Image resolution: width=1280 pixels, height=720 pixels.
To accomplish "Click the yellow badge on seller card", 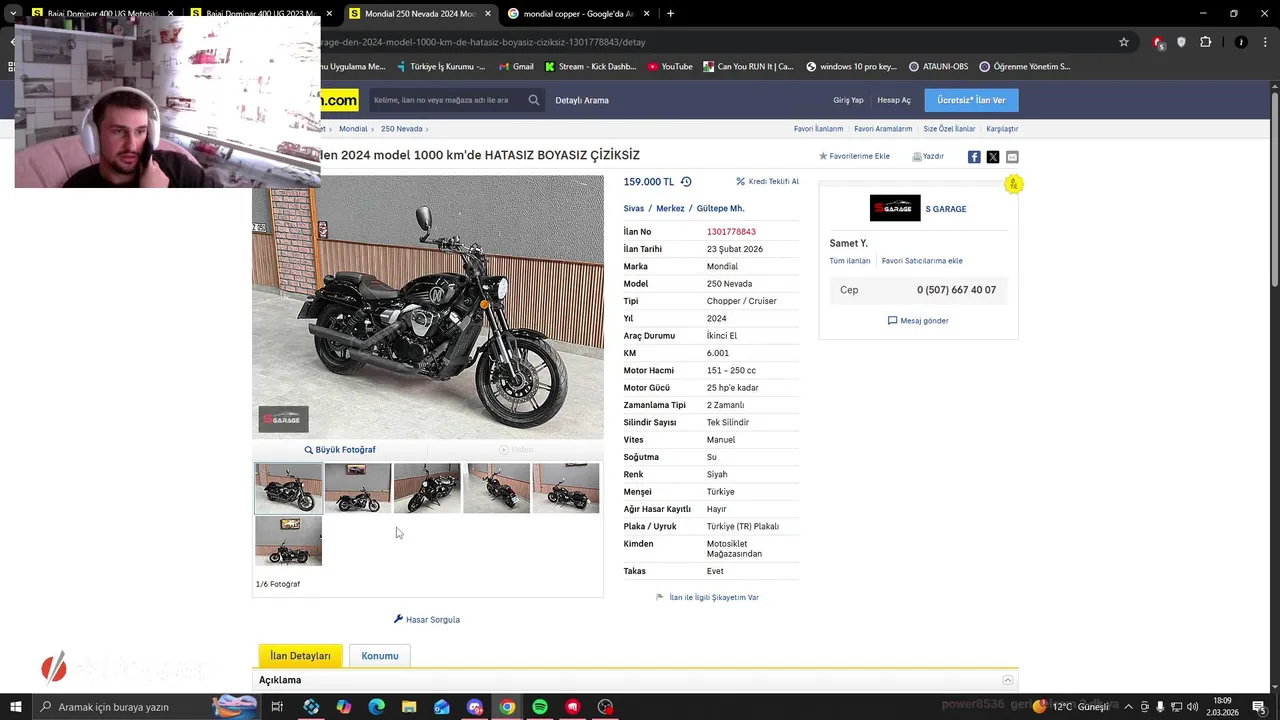I will point(1013,184).
